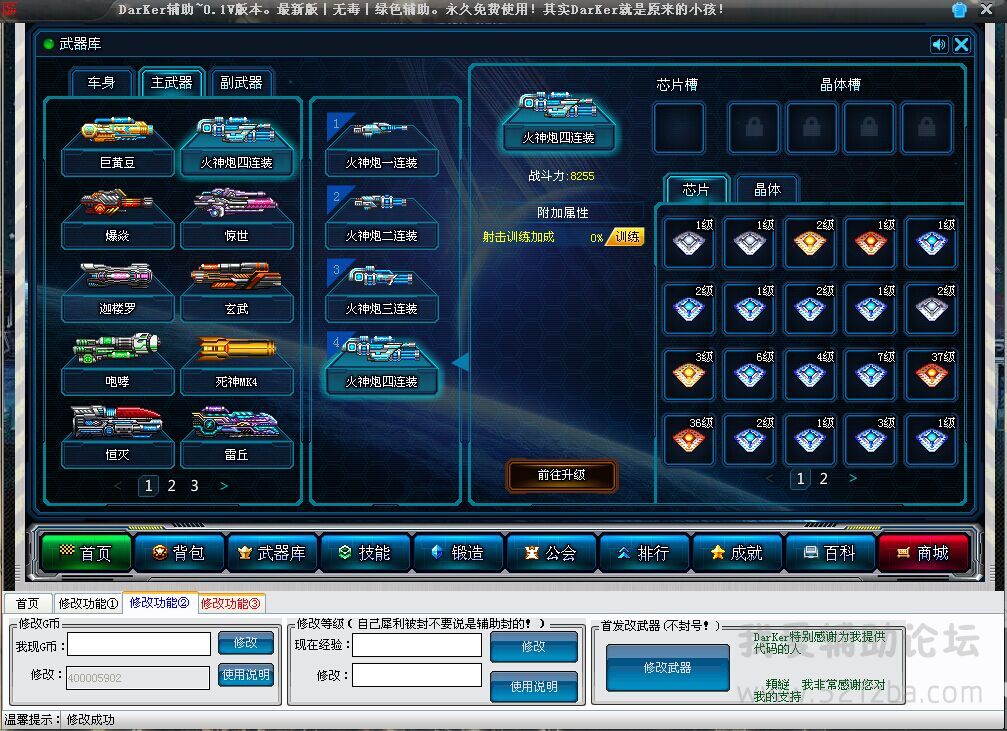Select the 爆焱 weapon icon
Viewport: 1007px width, 731px height.
[x=117, y=206]
